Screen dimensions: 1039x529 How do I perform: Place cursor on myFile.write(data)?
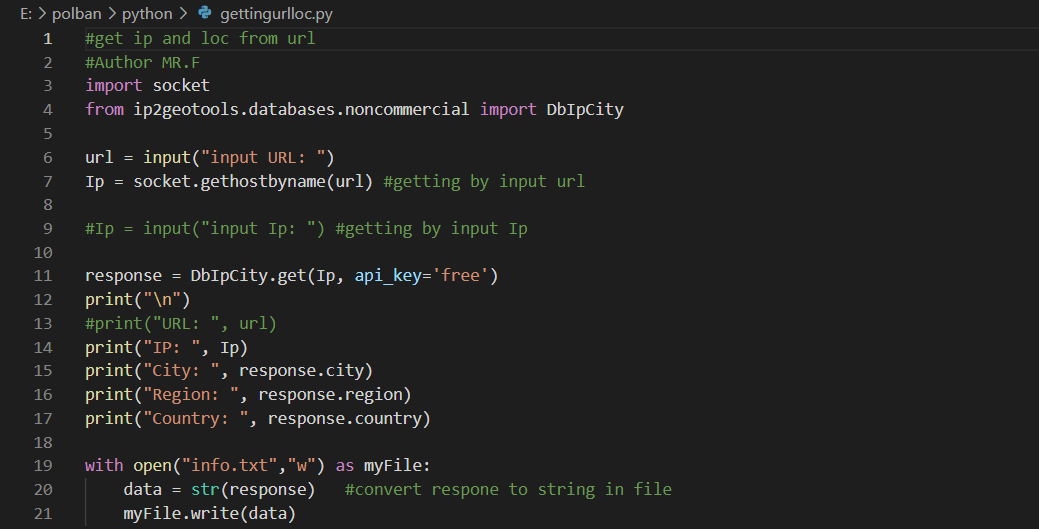(x=210, y=513)
